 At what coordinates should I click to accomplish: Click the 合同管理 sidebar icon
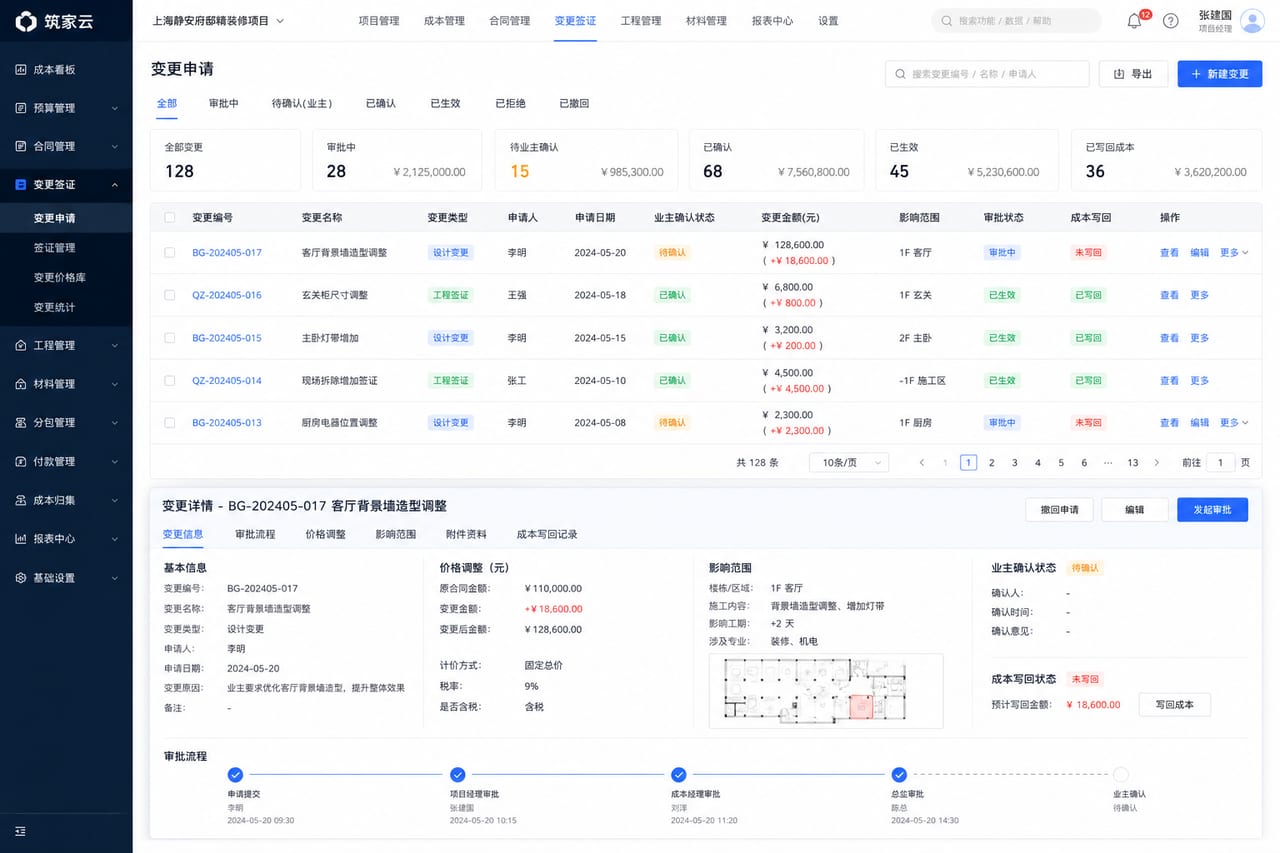(x=21, y=146)
